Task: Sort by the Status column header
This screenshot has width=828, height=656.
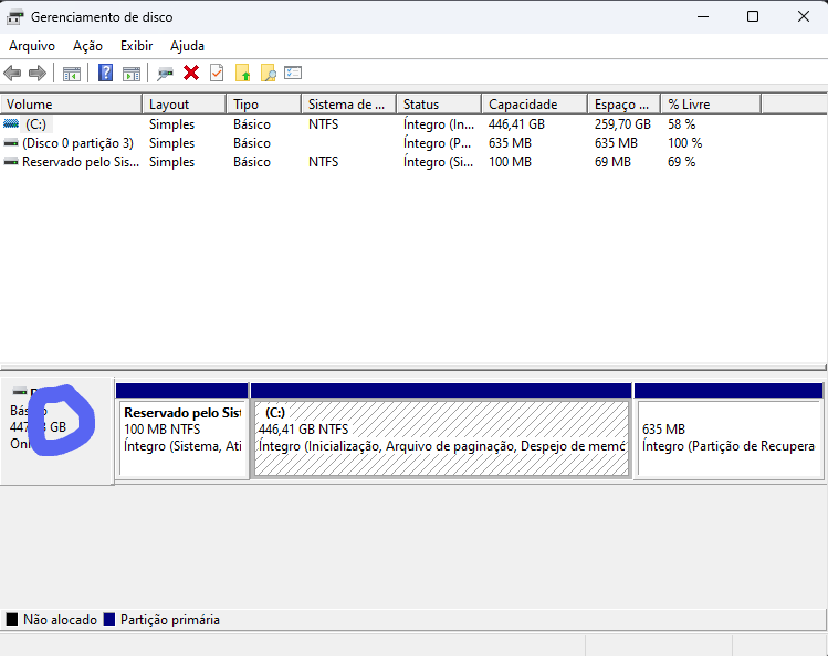Action: point(439,104)
